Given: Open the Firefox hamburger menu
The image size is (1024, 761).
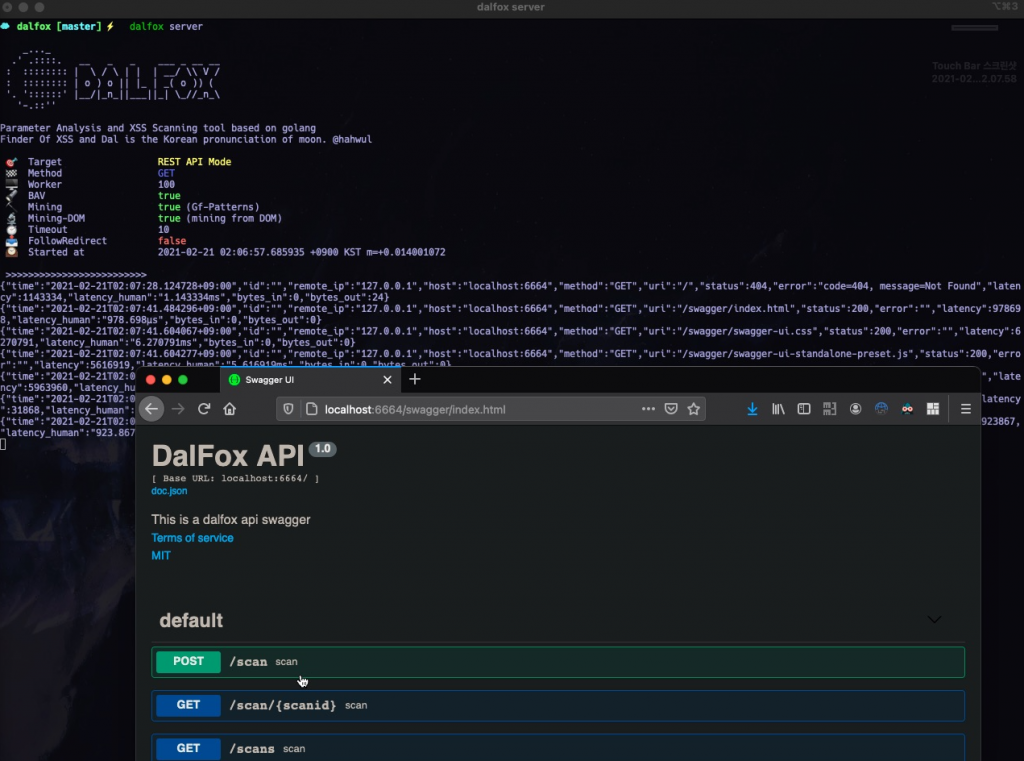Looking at the screenshot, I should [x=965, y=409].
